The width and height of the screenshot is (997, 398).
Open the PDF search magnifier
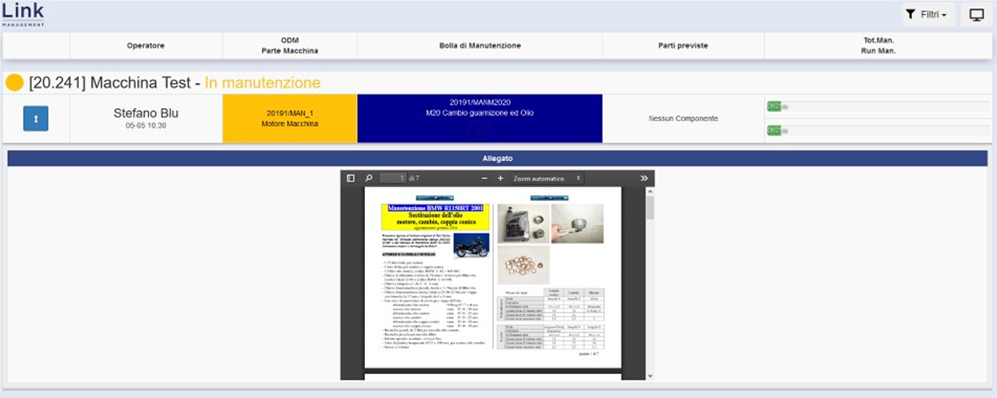point(369,179)
